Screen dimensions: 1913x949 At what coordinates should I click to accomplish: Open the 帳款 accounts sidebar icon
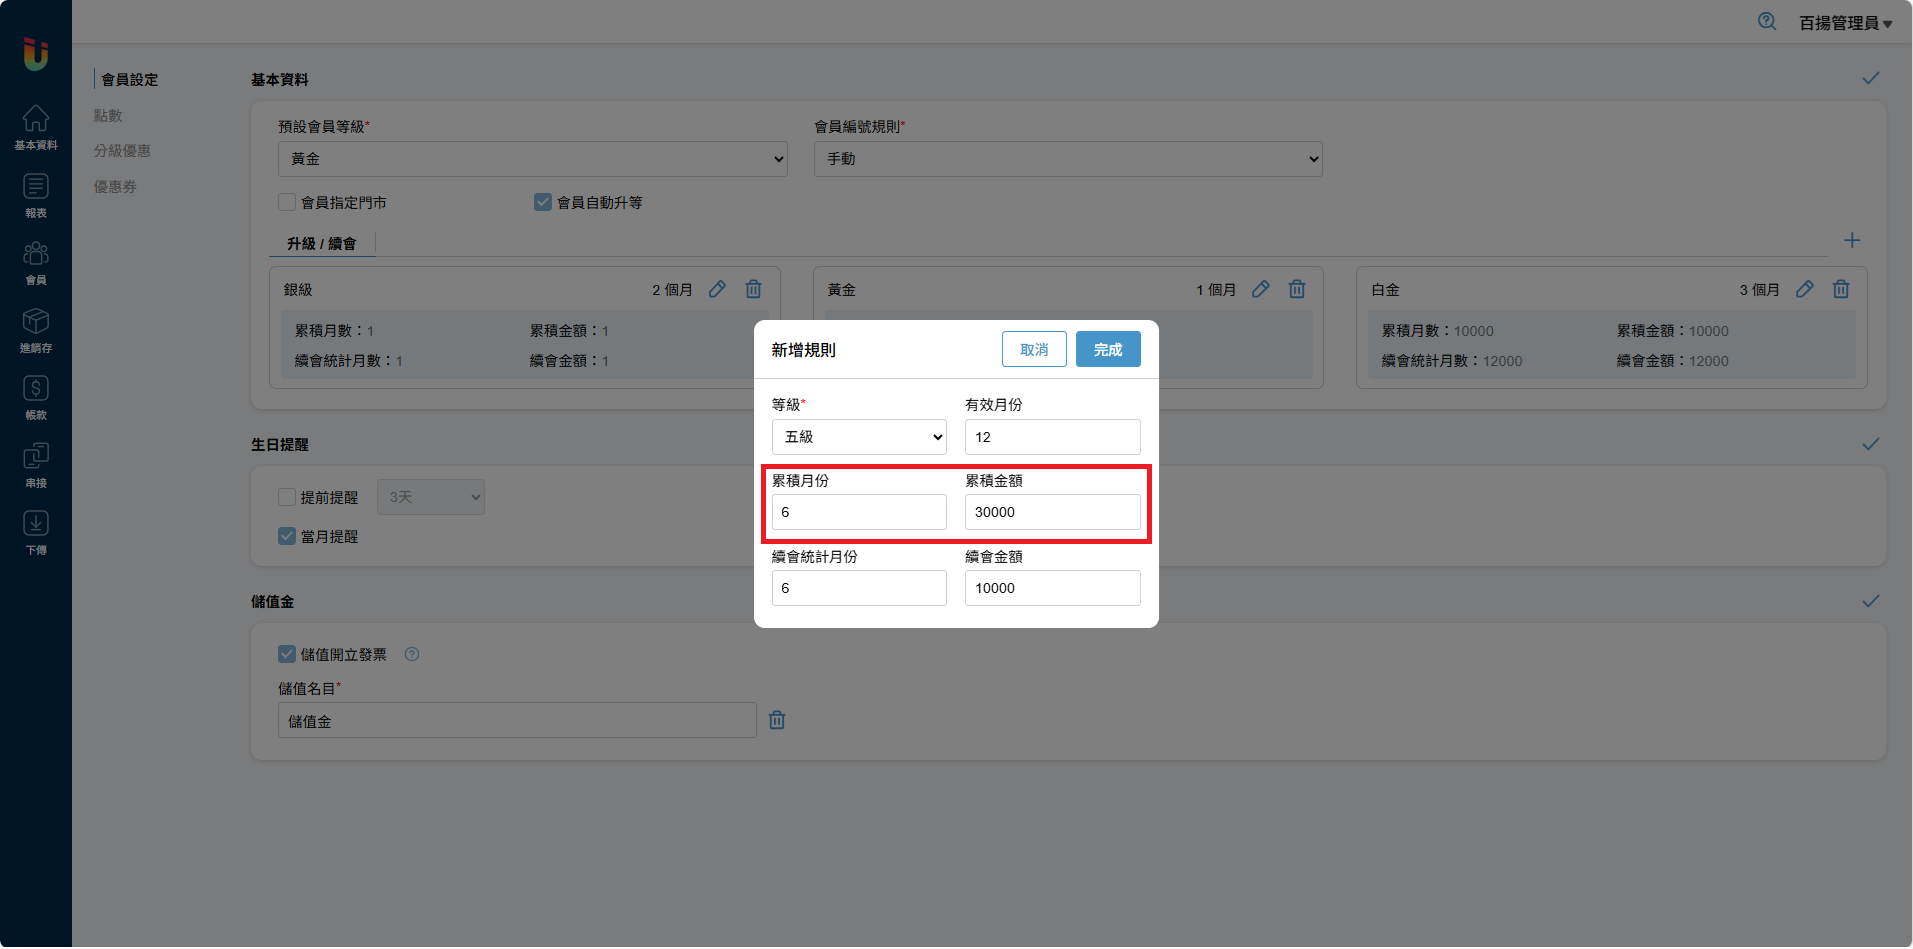36,397
